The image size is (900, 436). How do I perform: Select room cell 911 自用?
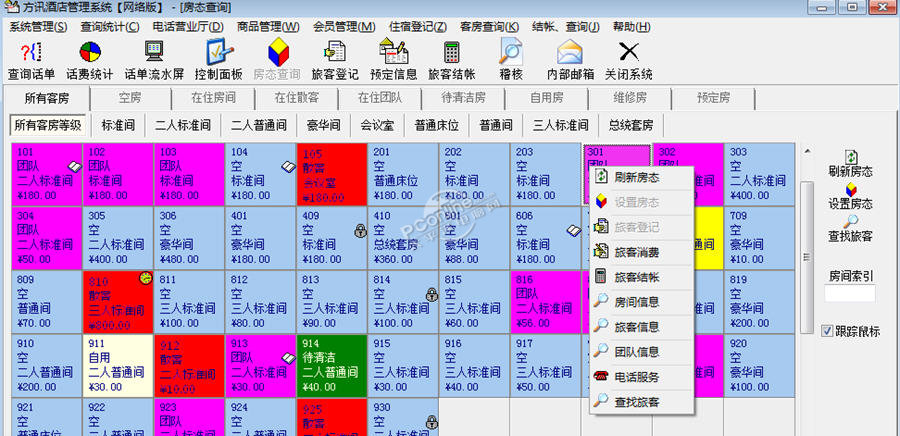[x=118, y=365]
